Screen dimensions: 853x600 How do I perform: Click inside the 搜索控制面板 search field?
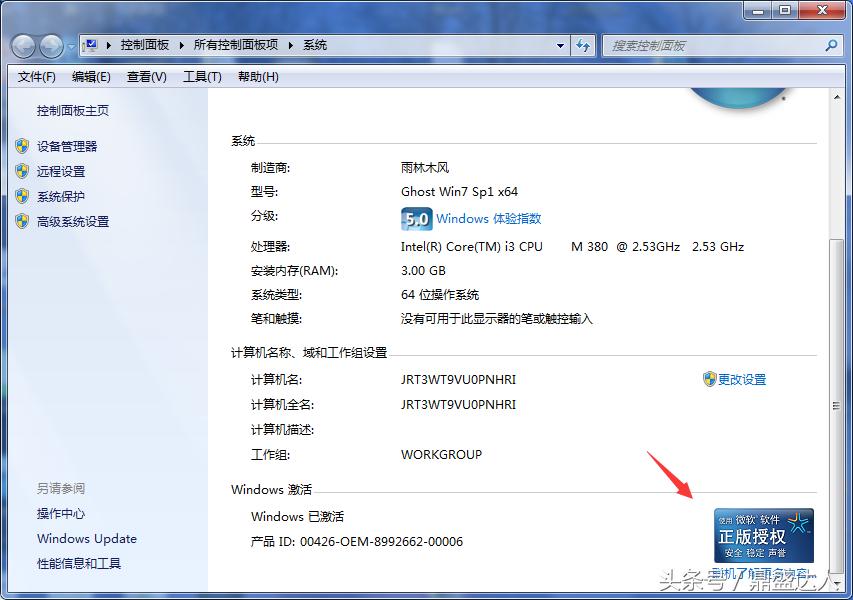[x=710, y=45]
